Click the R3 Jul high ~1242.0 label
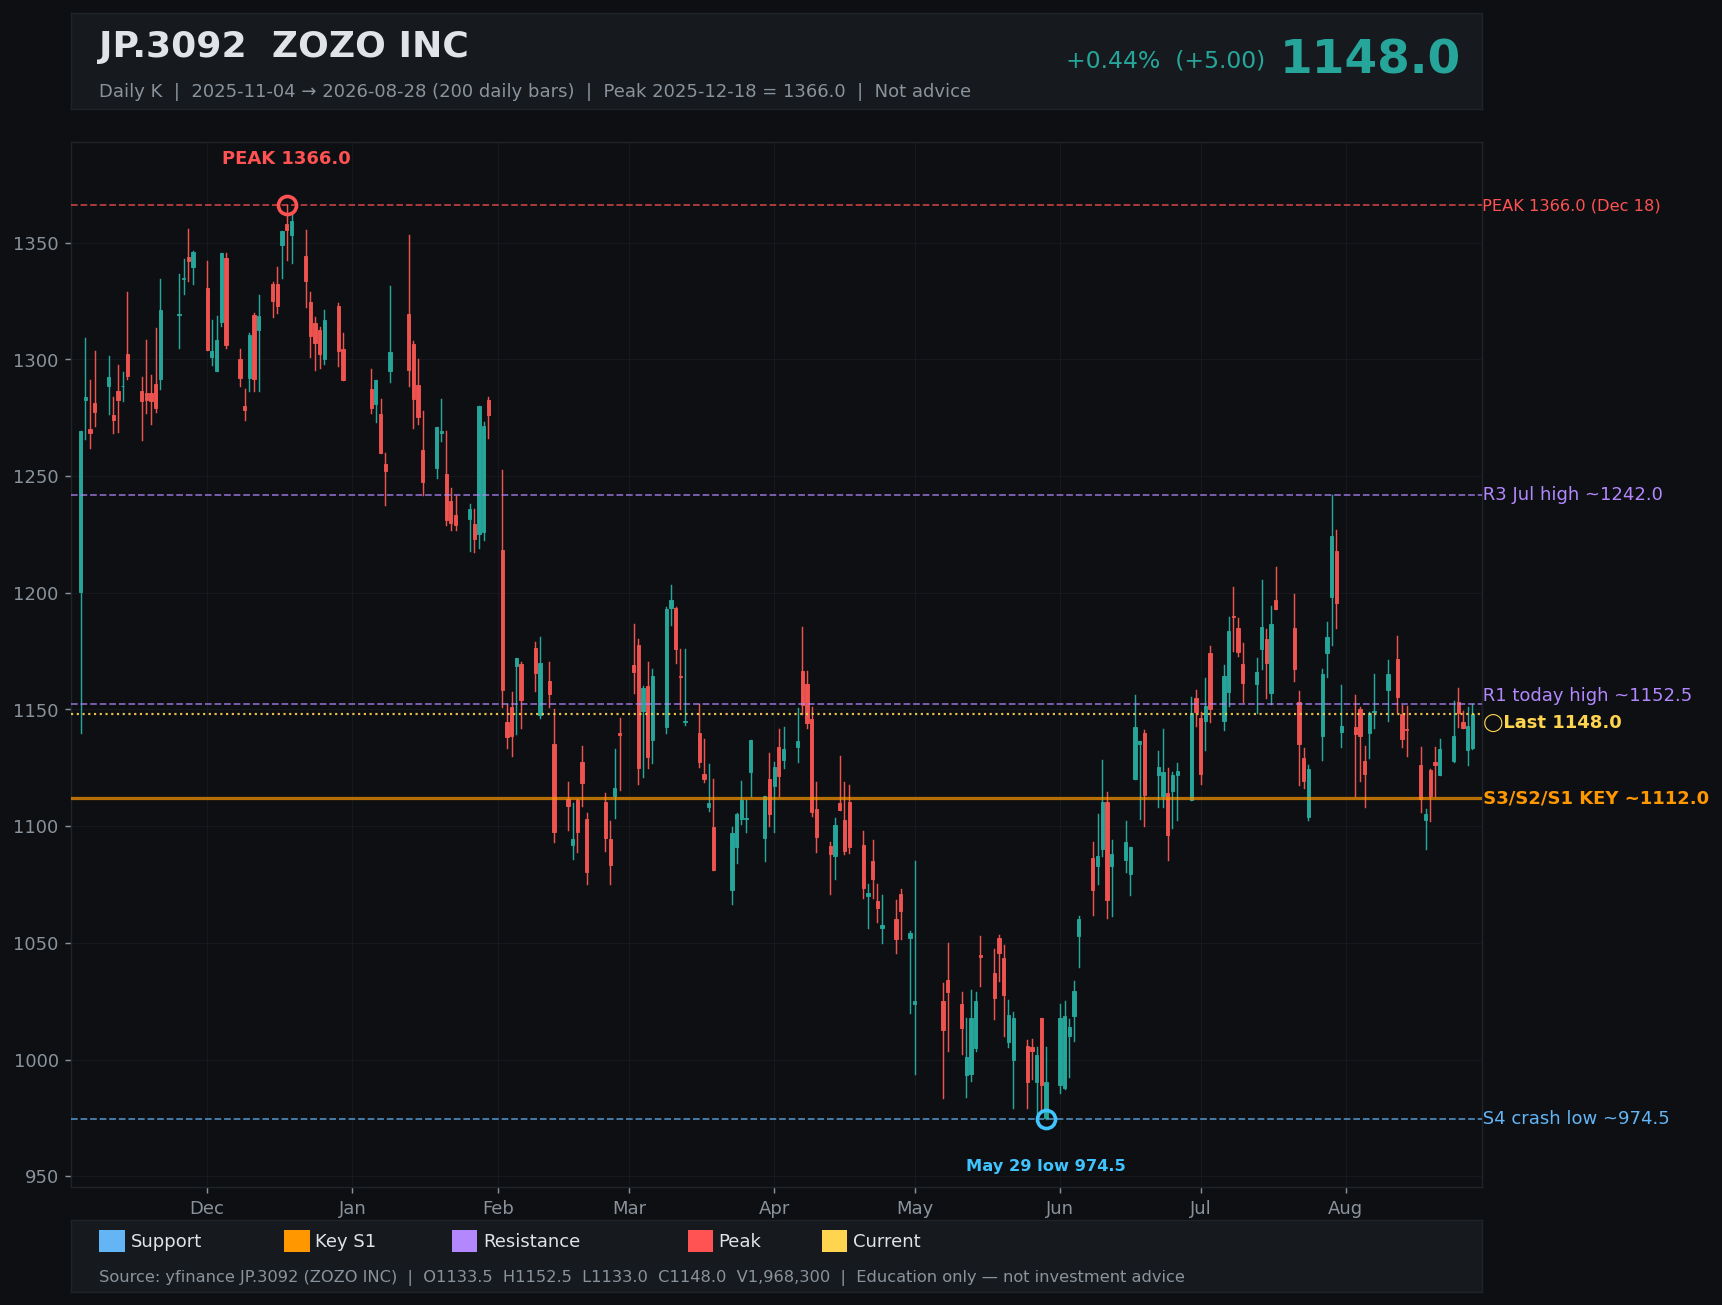The width and height of the screenshot is (1722, 1305). tap(1572, 494)
